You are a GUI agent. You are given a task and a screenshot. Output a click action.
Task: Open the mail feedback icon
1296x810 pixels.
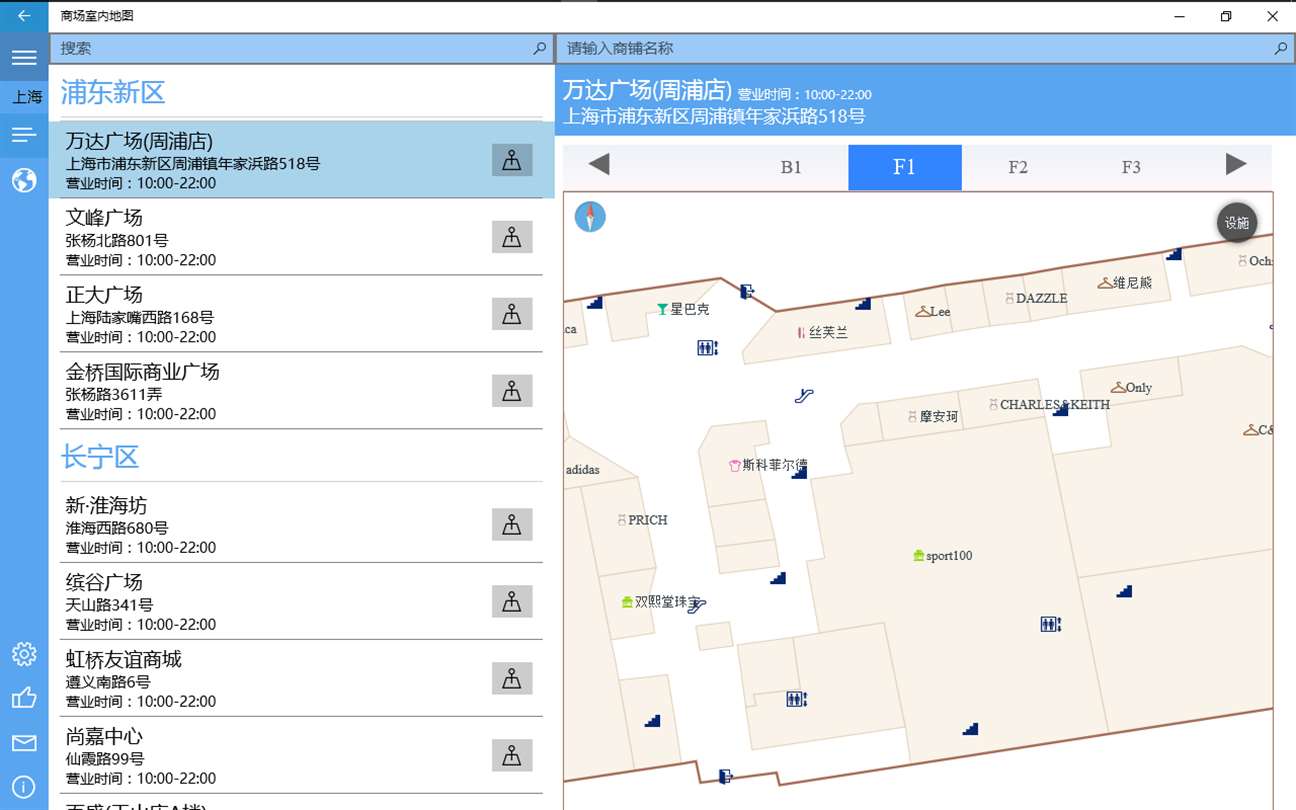[x=24, y=743]
